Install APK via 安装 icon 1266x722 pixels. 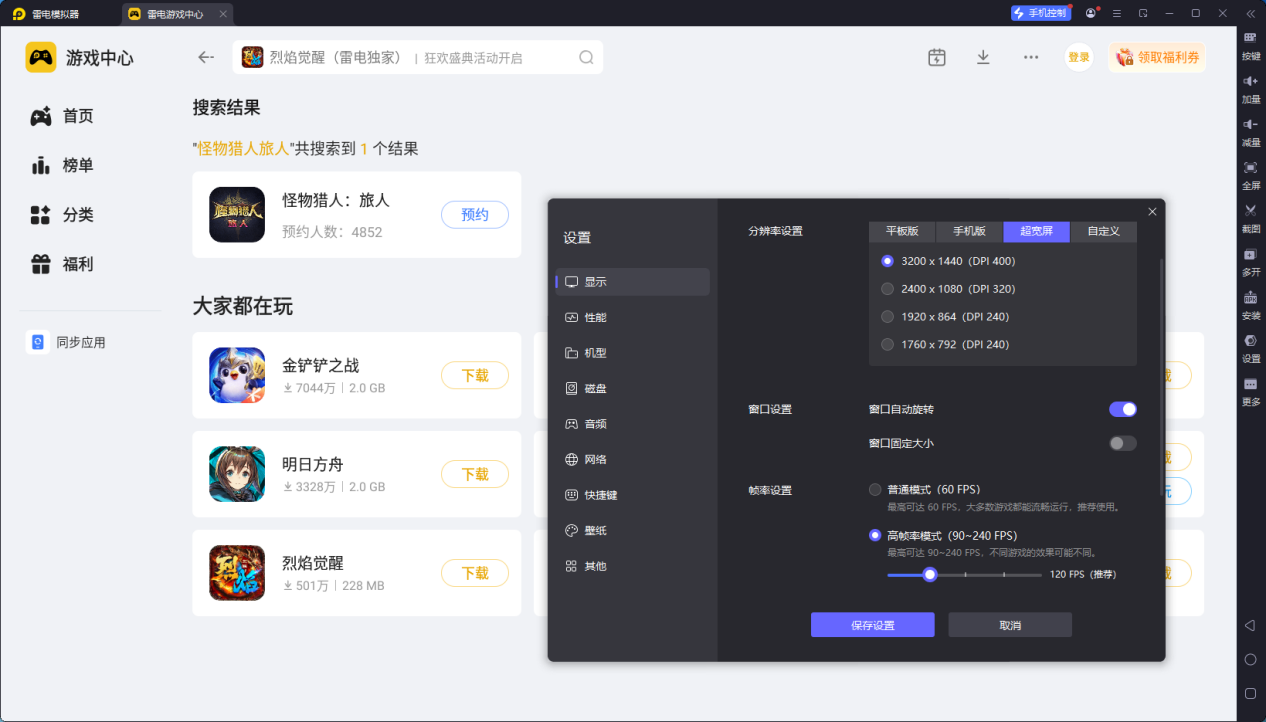[x=1250, y=298]
